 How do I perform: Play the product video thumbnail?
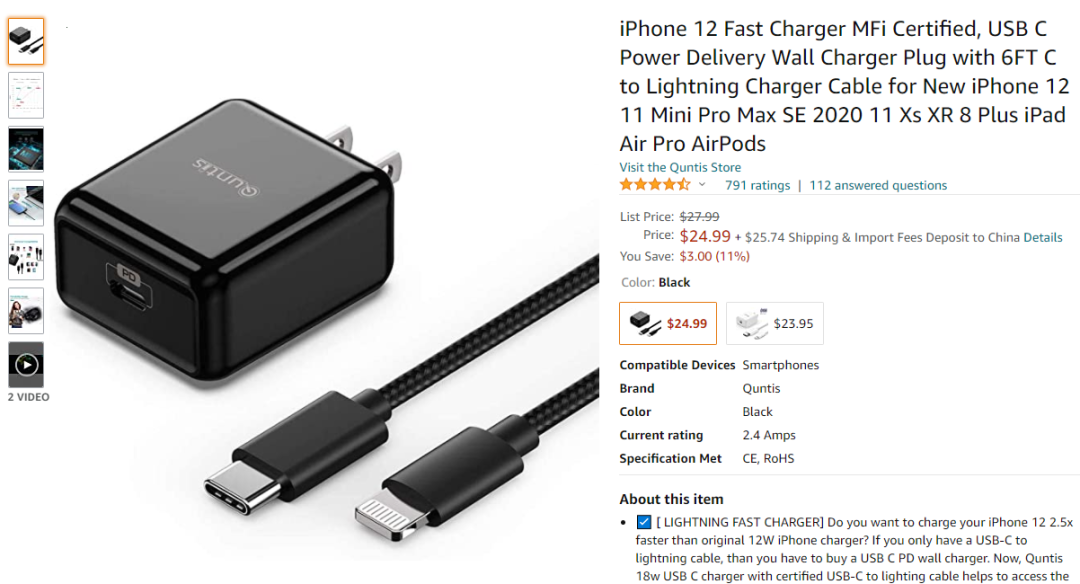pyautogui.click(x=26, y=364)
